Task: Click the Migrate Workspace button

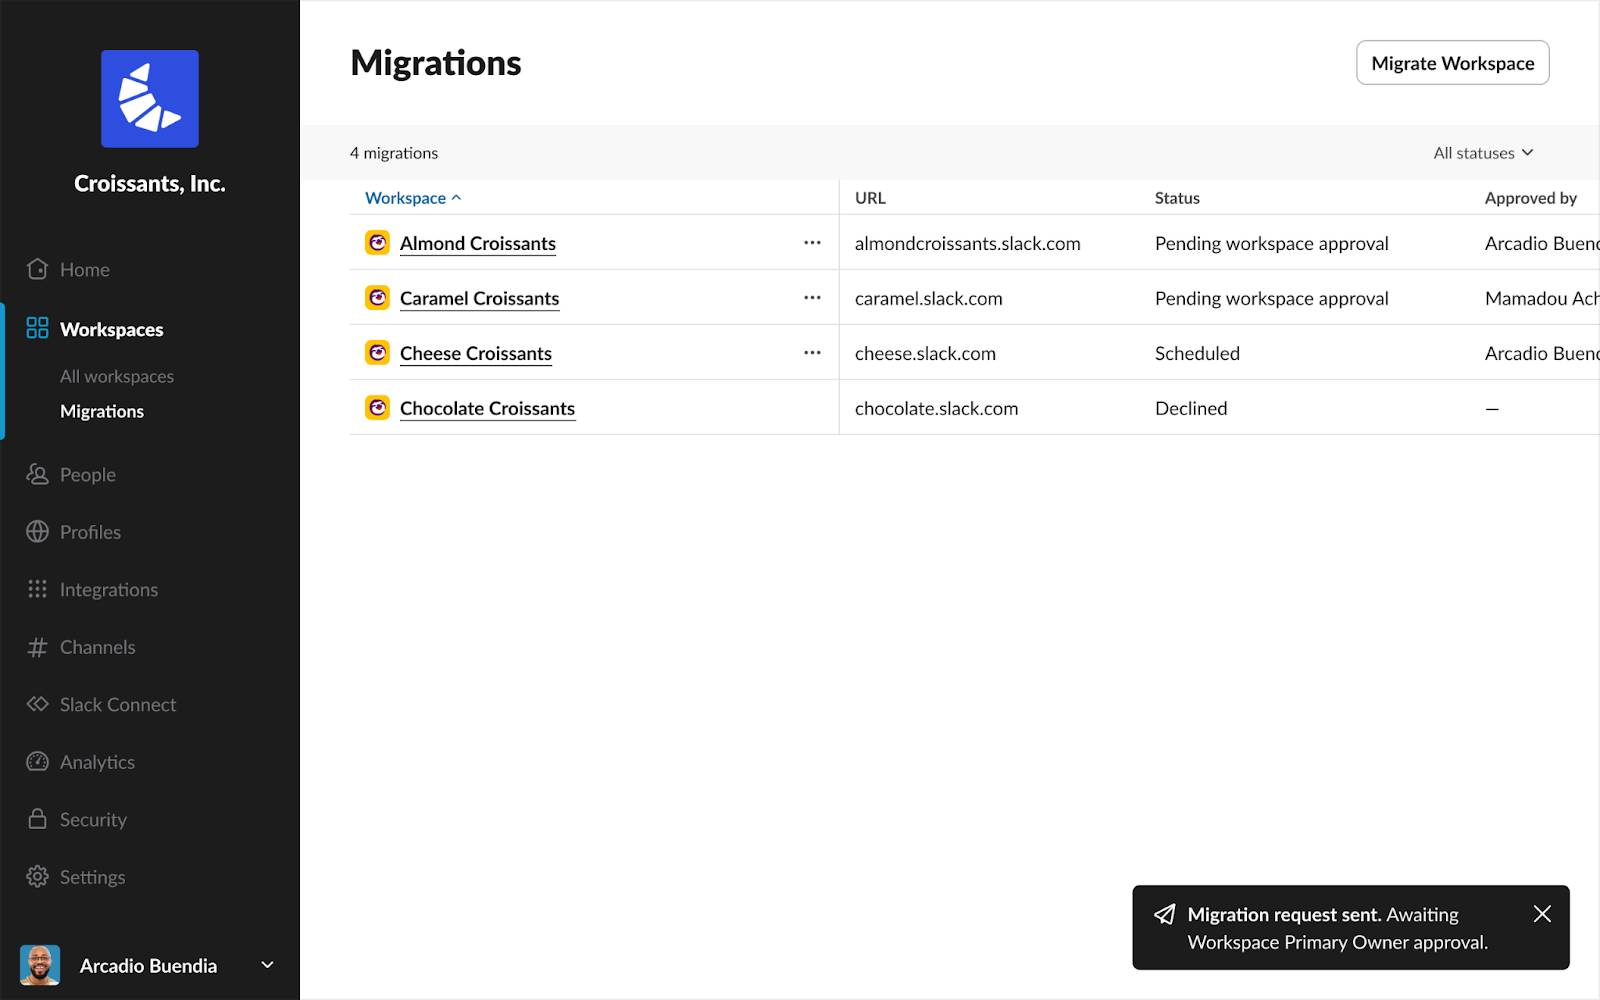Action: 1452,63
